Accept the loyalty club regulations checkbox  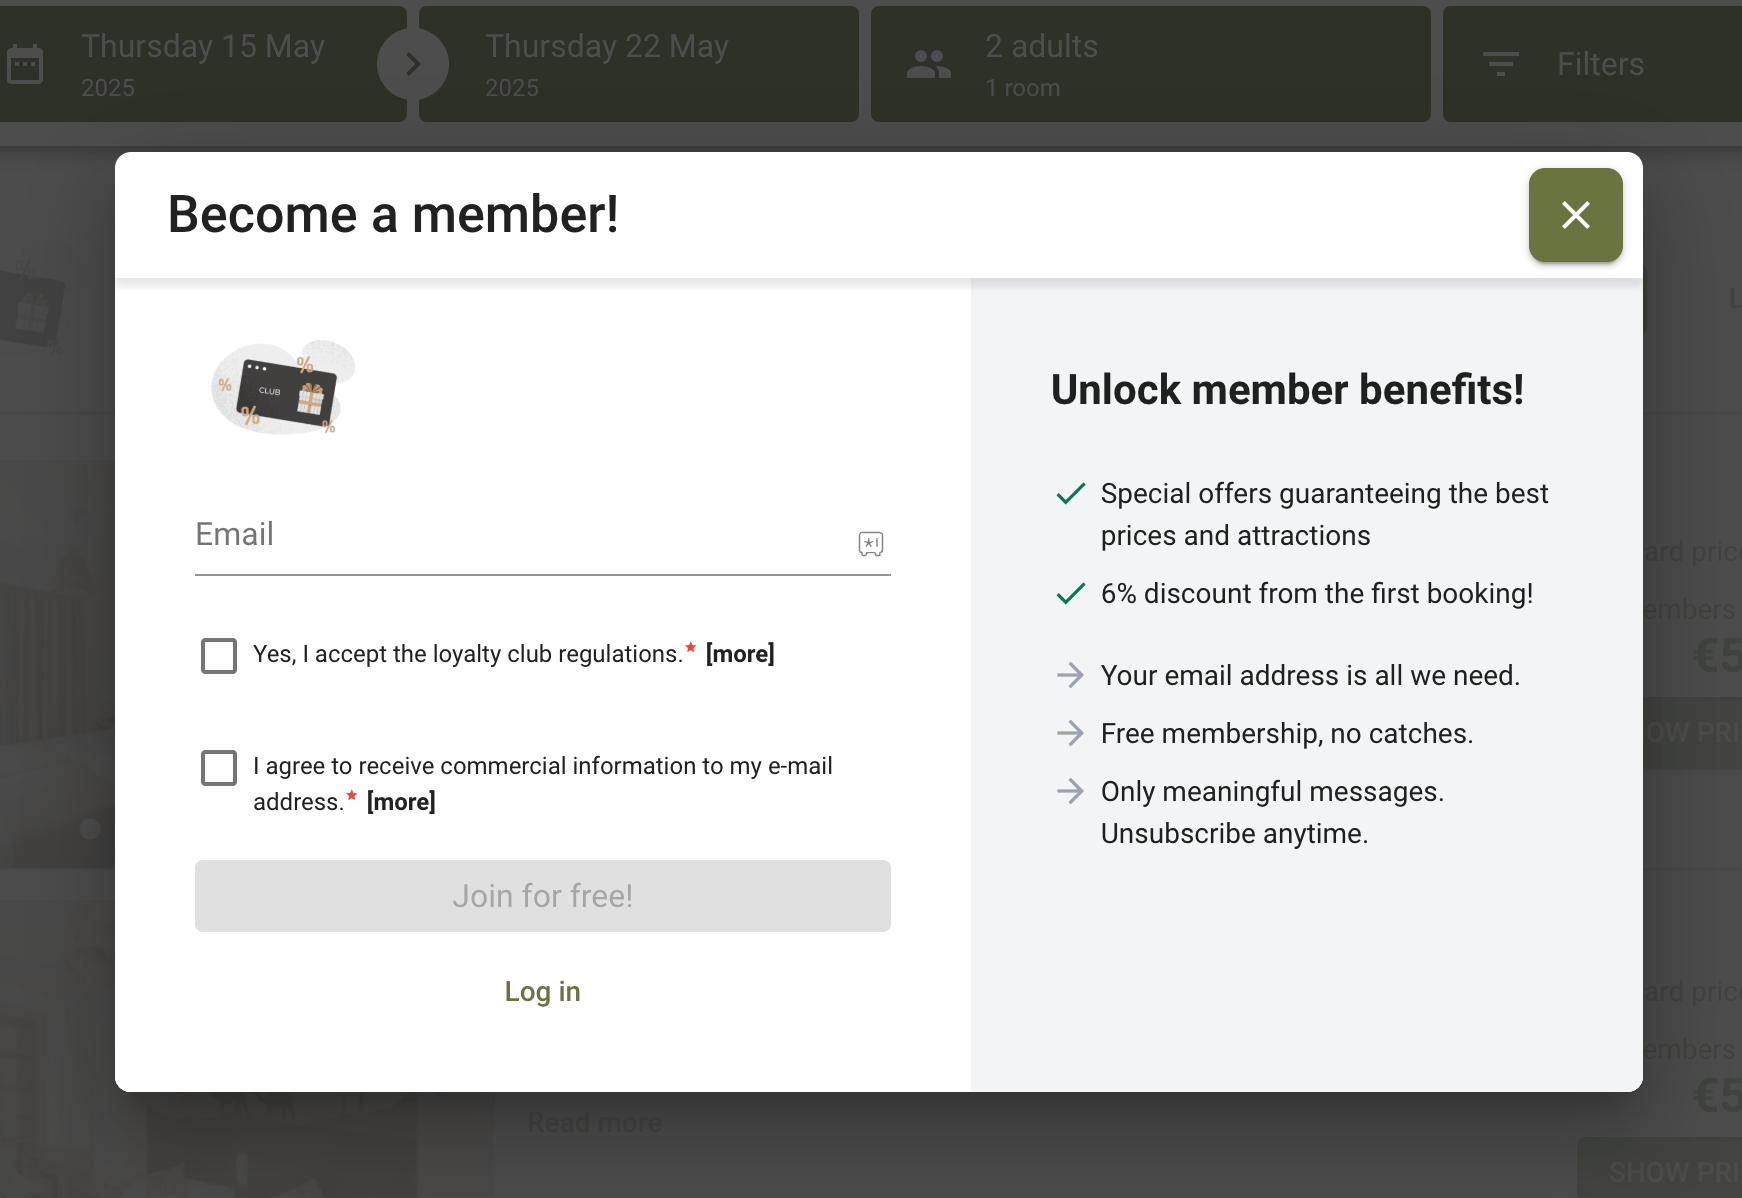click(219, 656)
